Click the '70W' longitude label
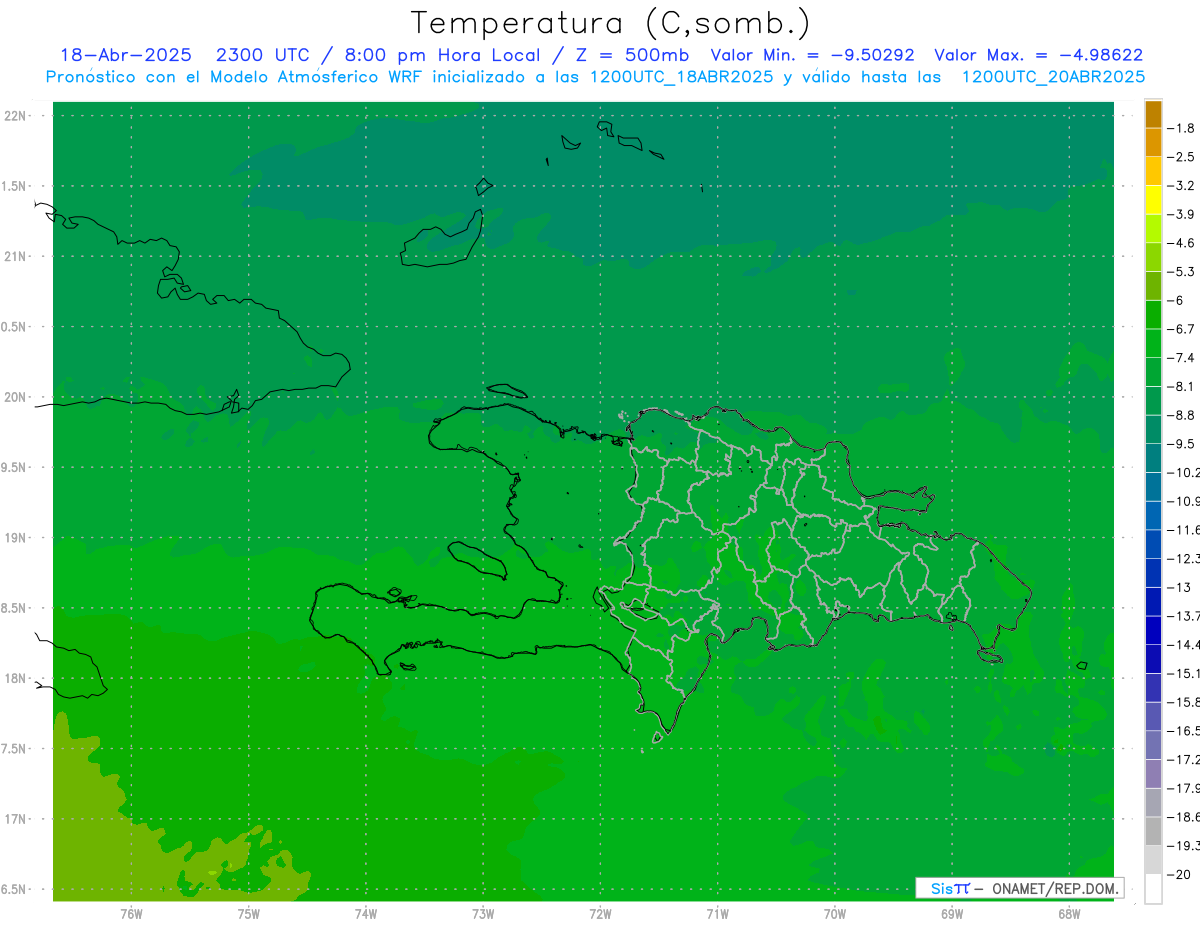Screen dimensions: 1200x927 coord(835,914)
